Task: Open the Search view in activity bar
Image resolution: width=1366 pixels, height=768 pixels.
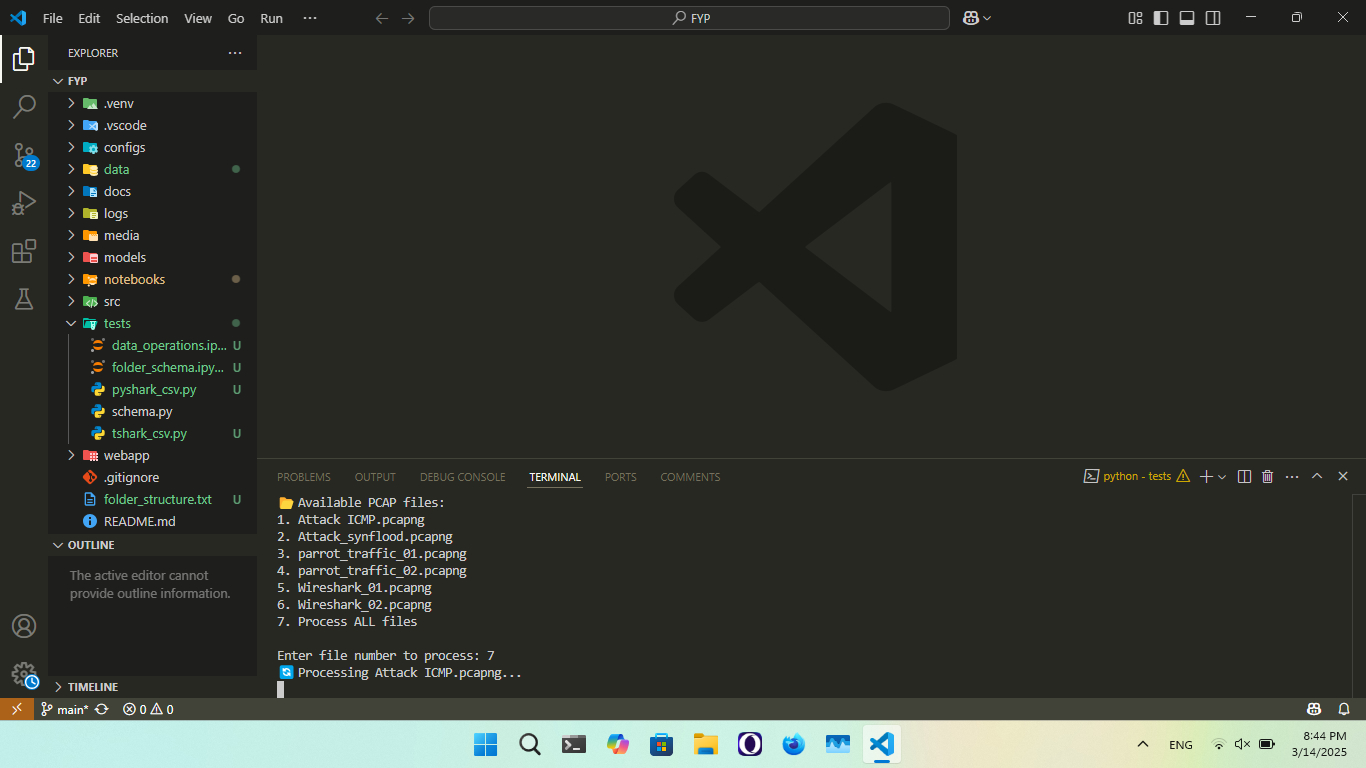Action: tap(24, 106)
